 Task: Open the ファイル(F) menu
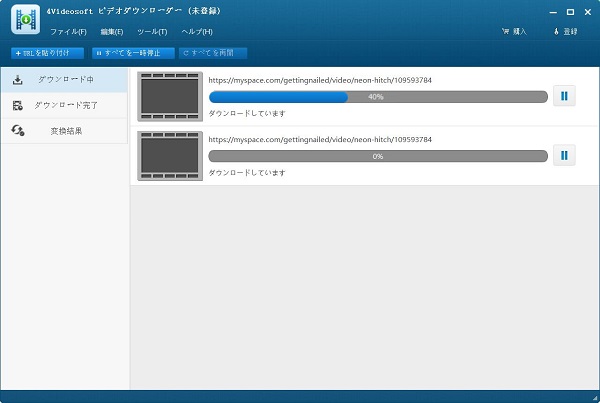(68, 32)
